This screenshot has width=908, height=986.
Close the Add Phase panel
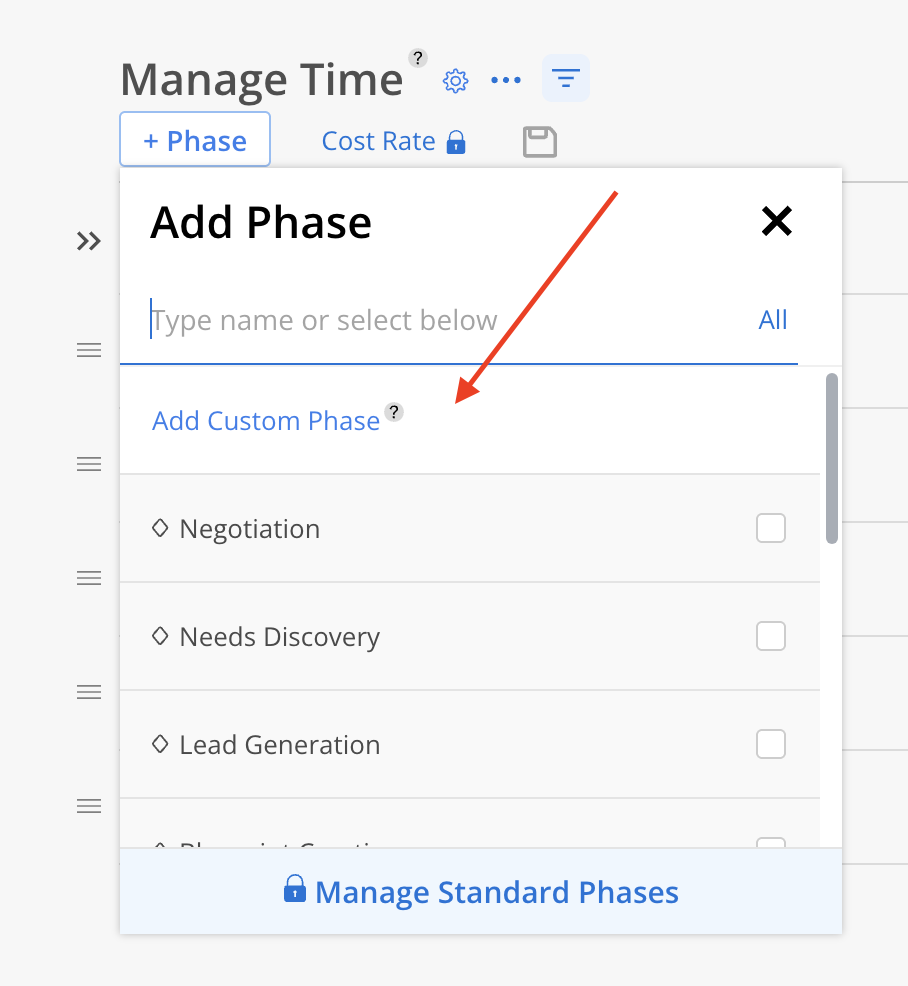(777, 221)
